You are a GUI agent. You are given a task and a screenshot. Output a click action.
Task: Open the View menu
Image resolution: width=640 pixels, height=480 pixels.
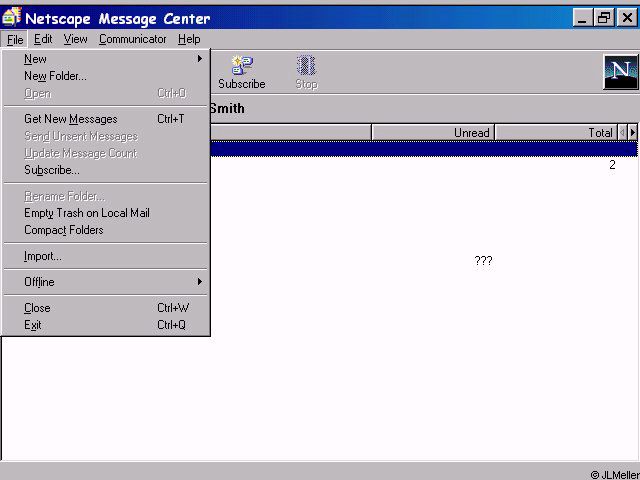click(75, 39)
